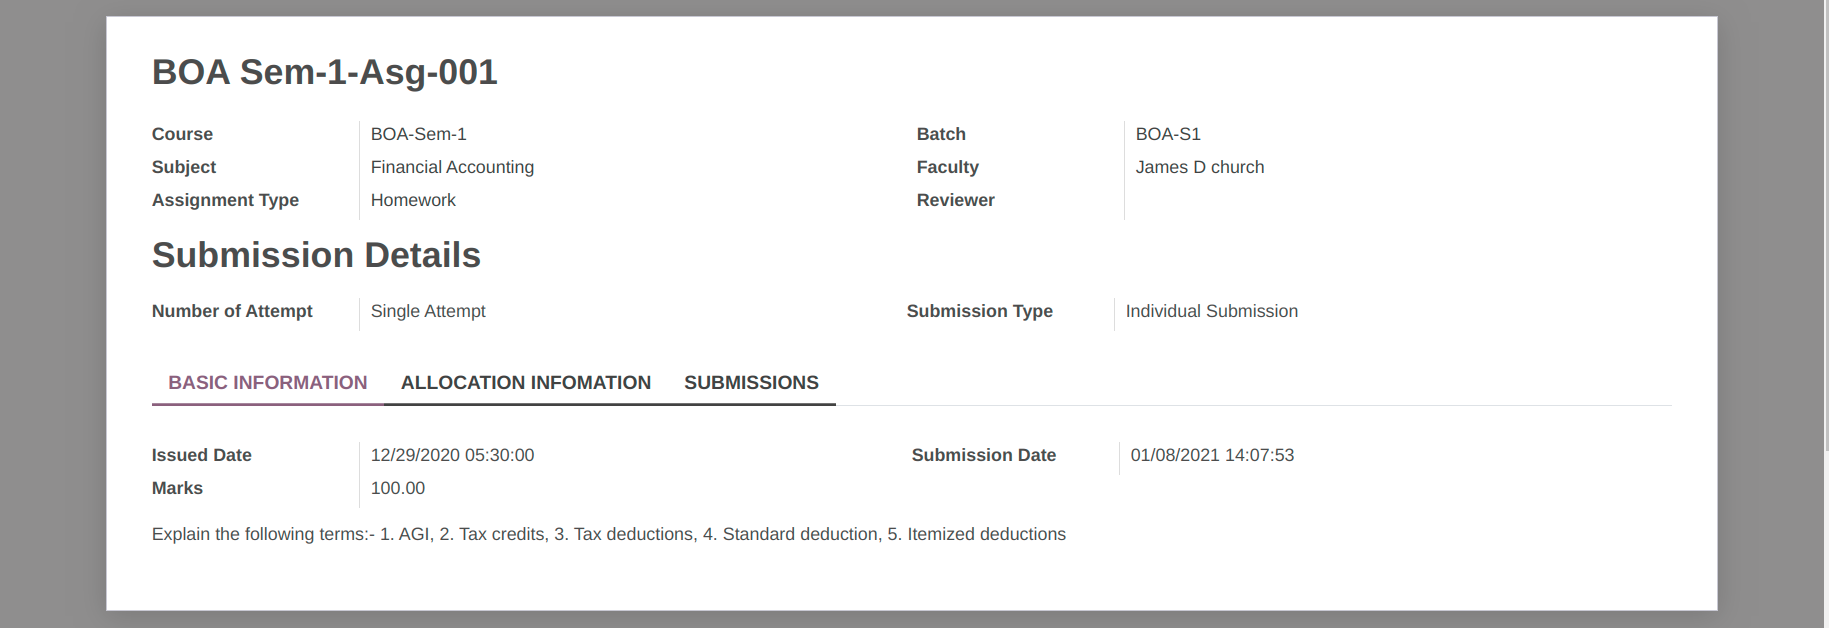Viewport: 1829px width, 628px height.
Task: Click the issued date 12/29/2020 05:30:00
Action: (x=452, y=455)
